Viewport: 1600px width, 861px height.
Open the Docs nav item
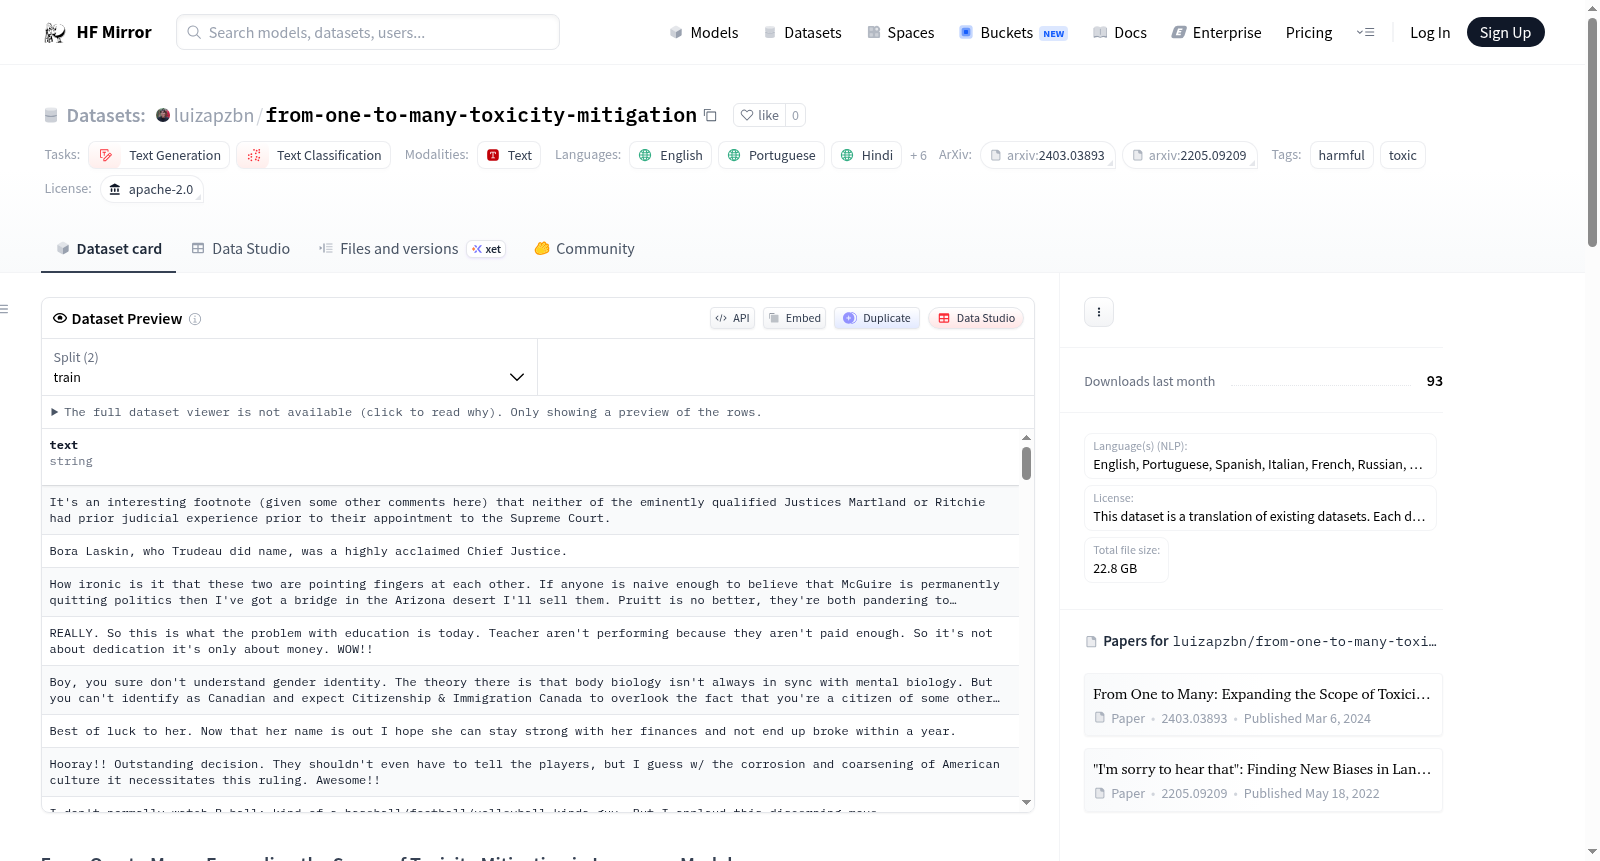pyautogui.click(x=1120, y=33)
